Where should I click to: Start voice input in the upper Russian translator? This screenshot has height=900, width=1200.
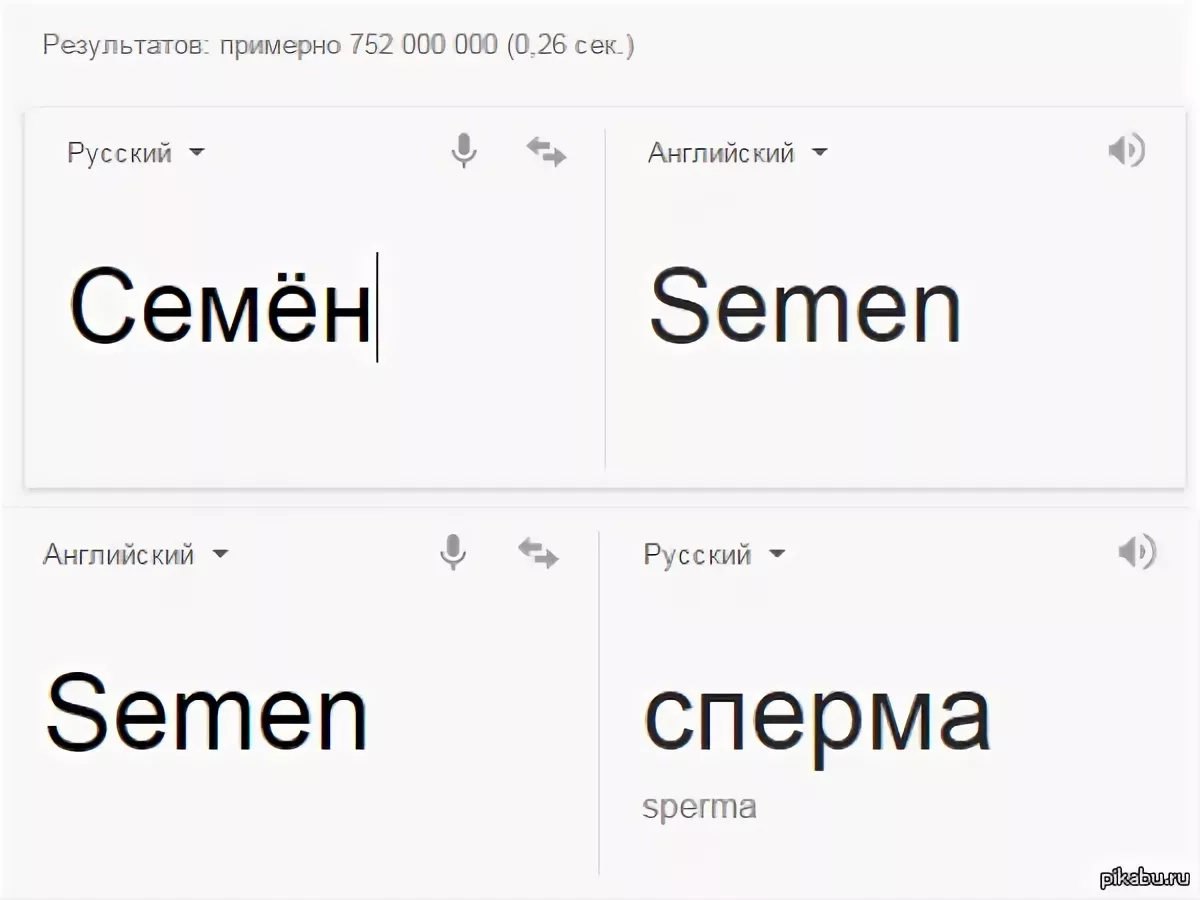(463, 152)
